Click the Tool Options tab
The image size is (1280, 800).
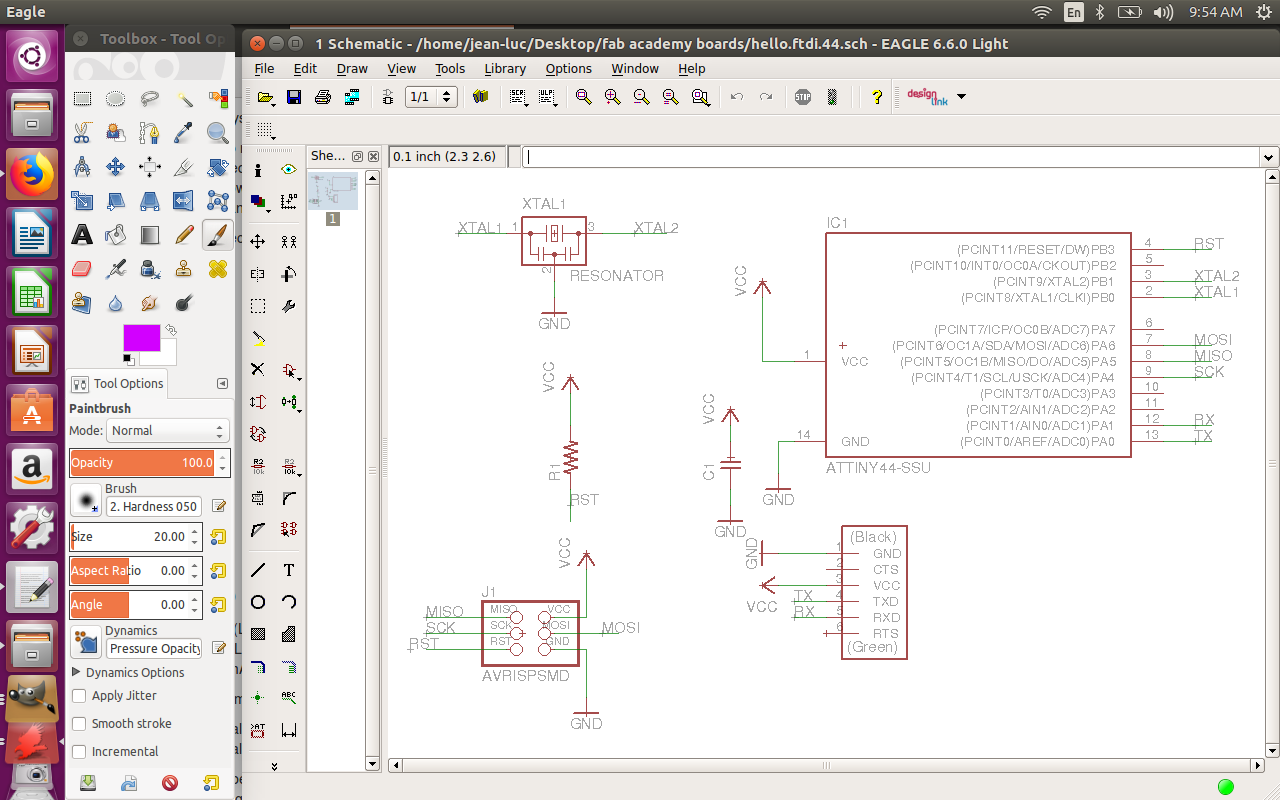119,384
